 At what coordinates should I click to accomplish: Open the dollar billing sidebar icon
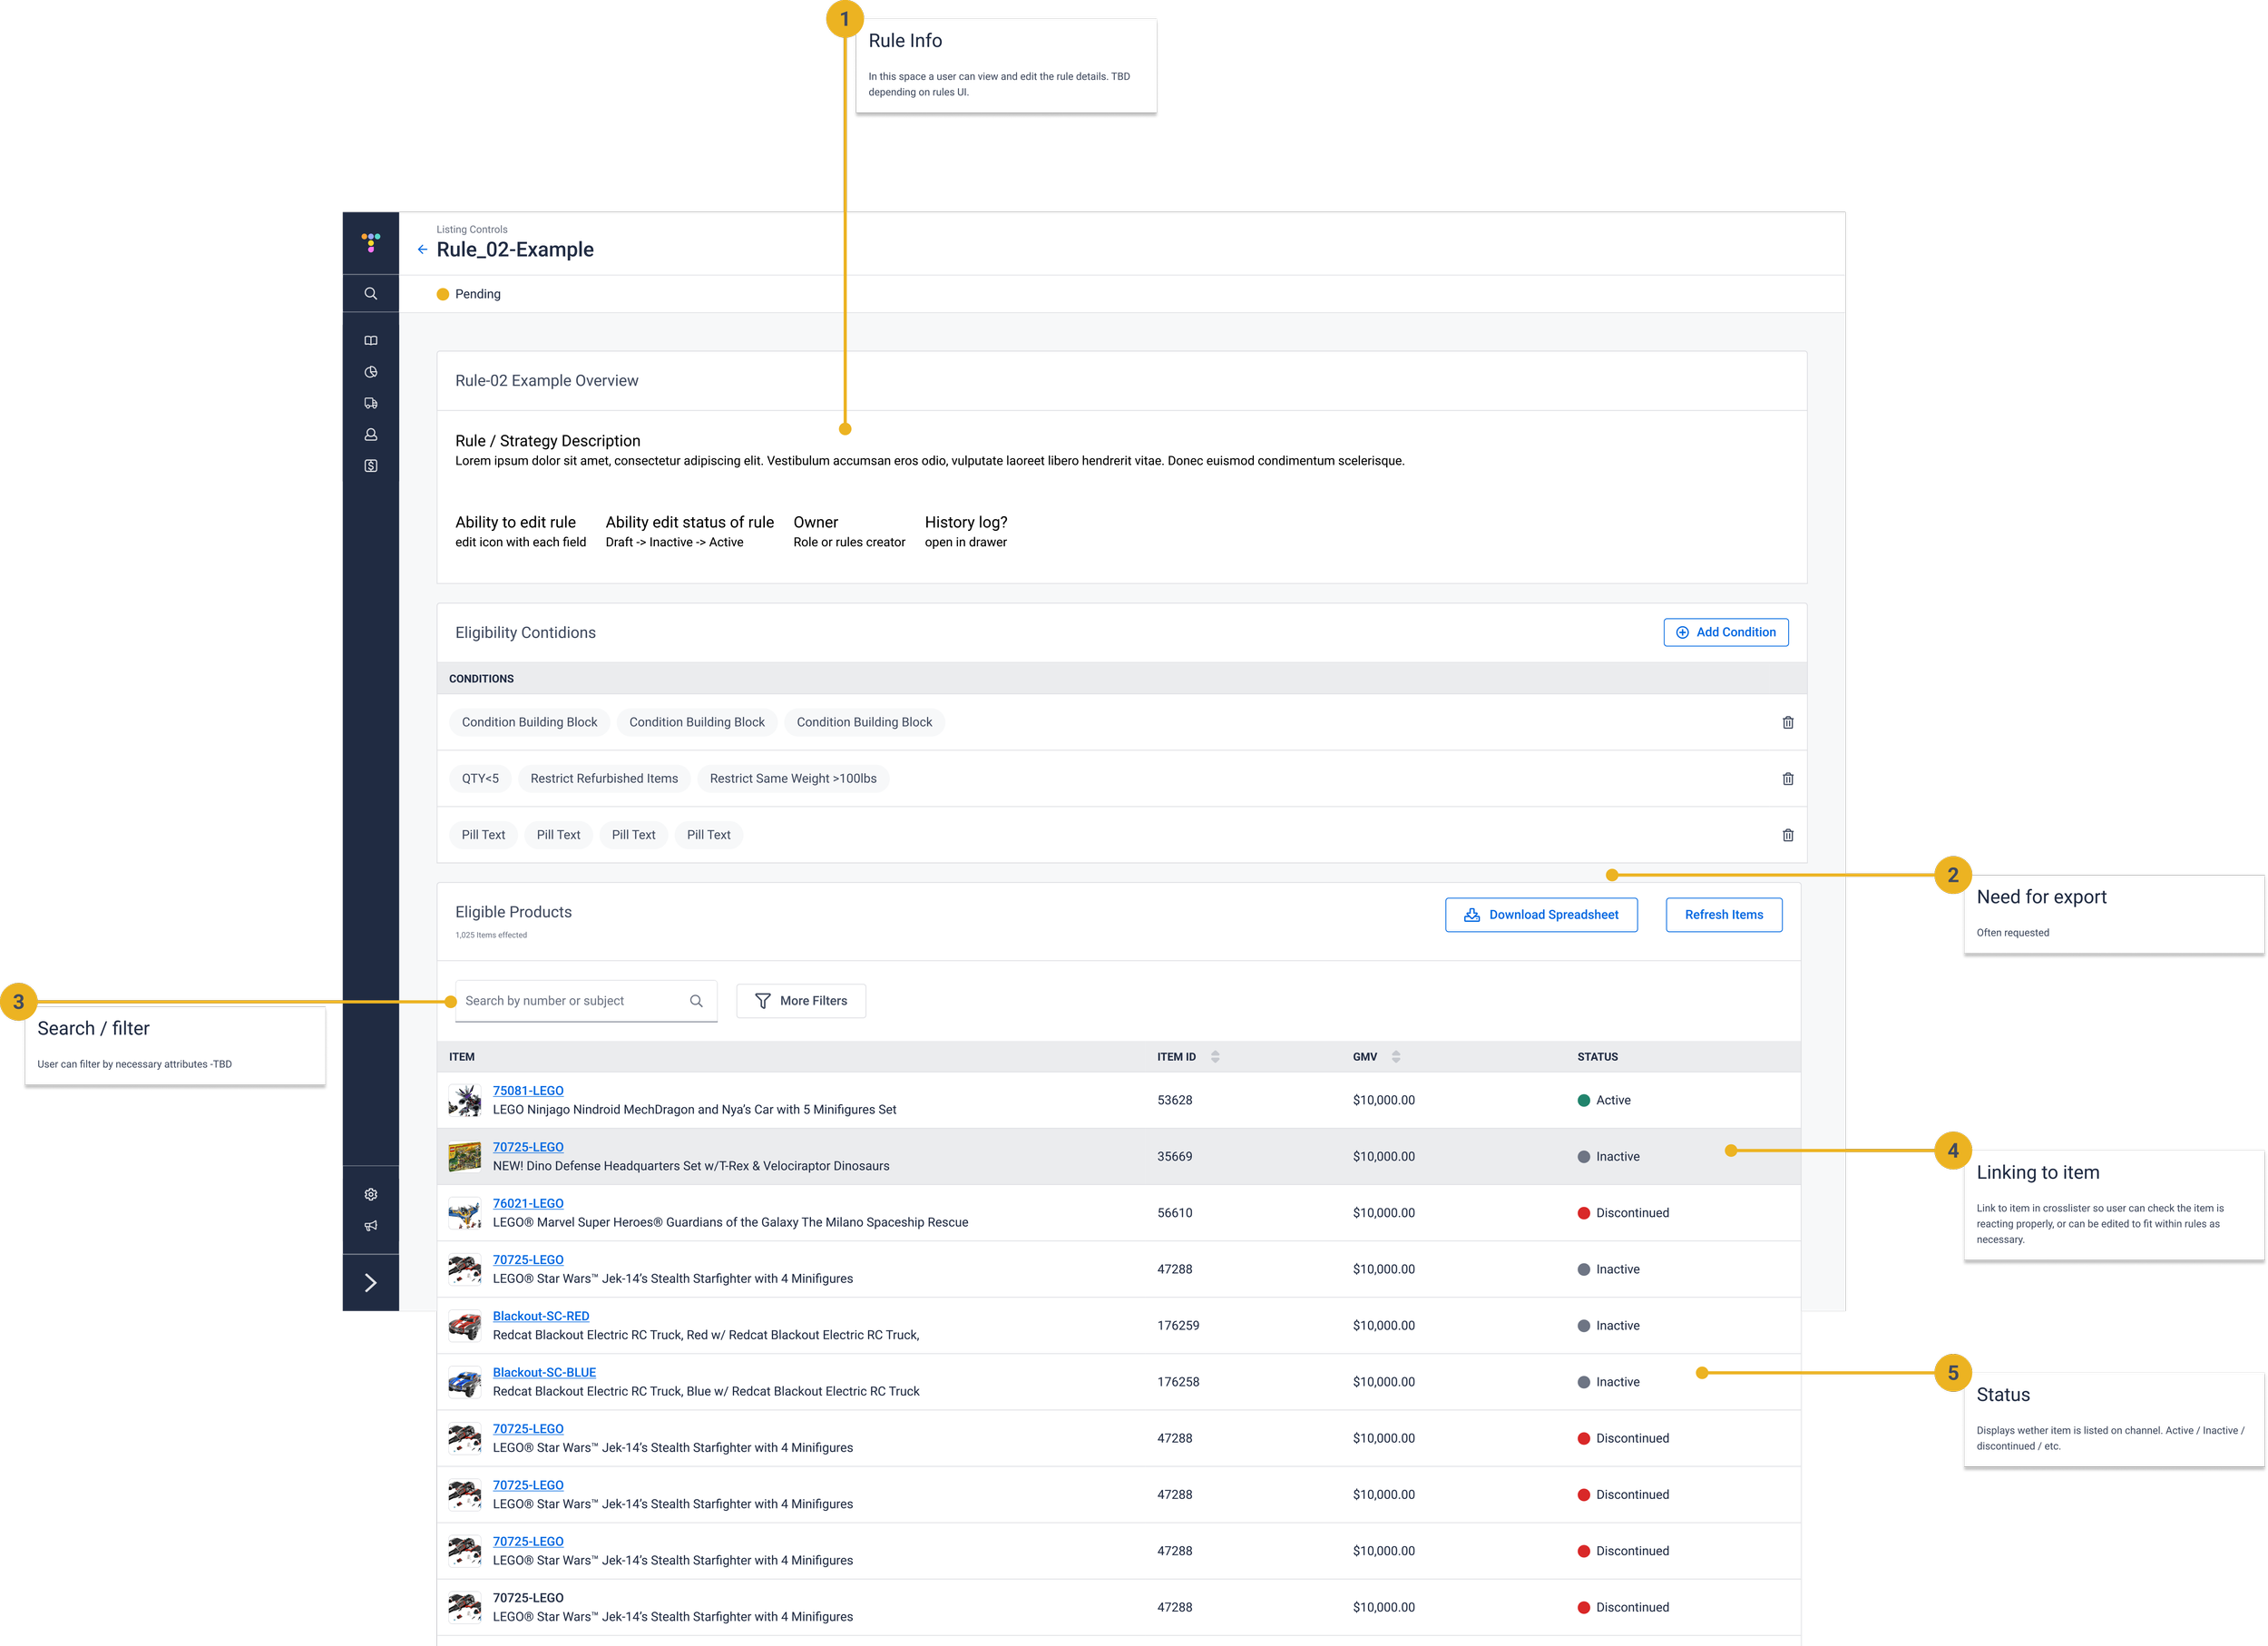point(370,466)
